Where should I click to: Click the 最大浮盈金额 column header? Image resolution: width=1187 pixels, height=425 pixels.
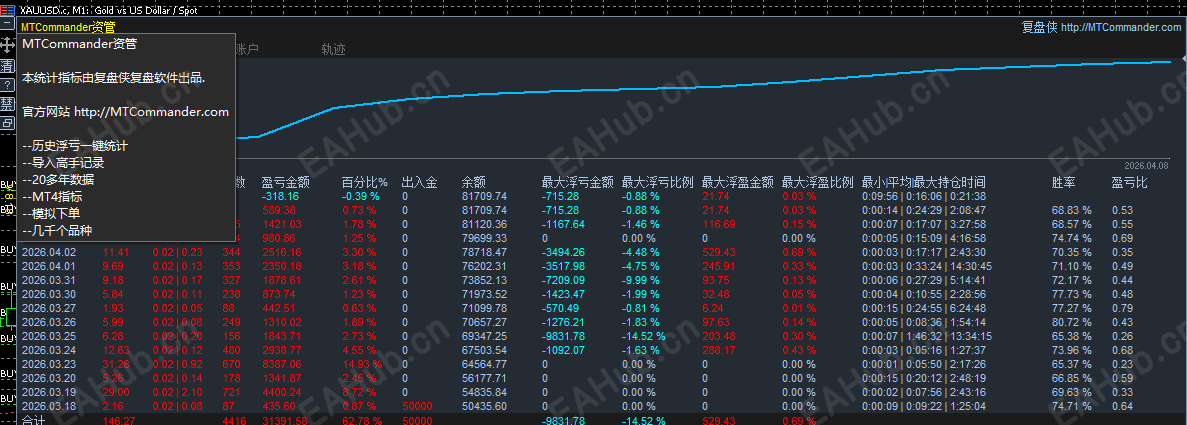738,183
